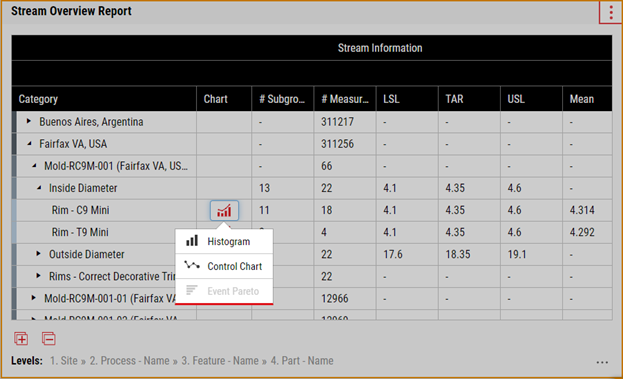The height and width of the screenshot is (379, 623).
Task: Open the three-dot report options menu
Action: (x=611, y=13)
